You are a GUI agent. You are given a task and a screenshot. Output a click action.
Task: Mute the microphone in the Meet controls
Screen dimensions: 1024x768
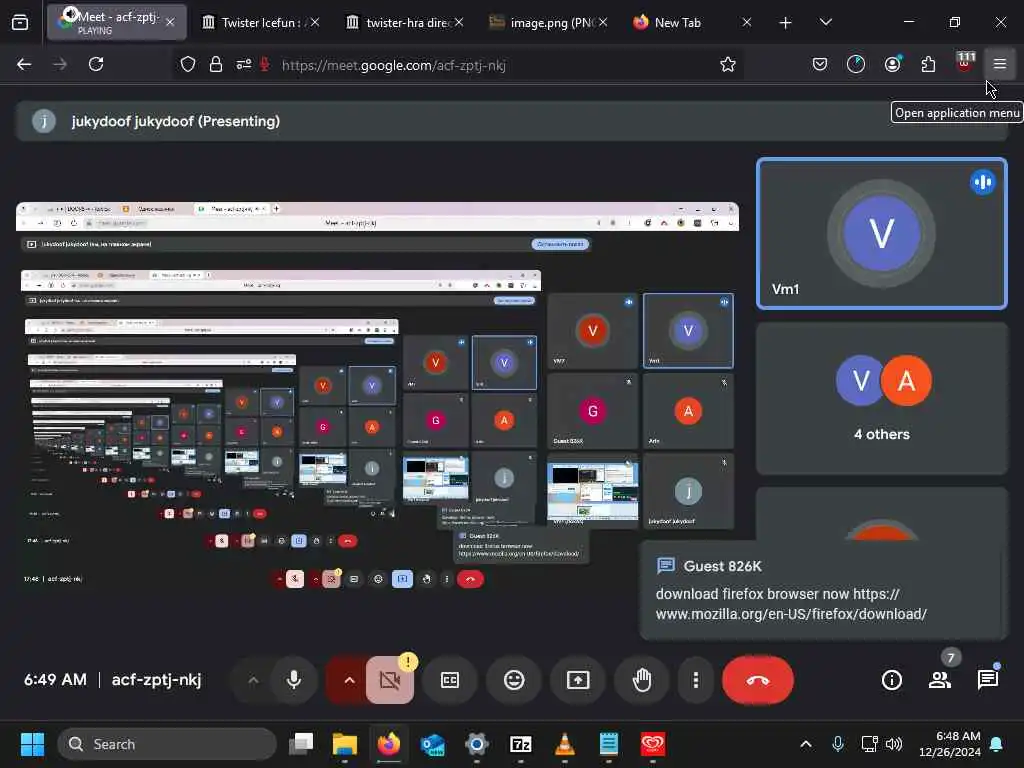pyautogui.click(x=294, y=680)
